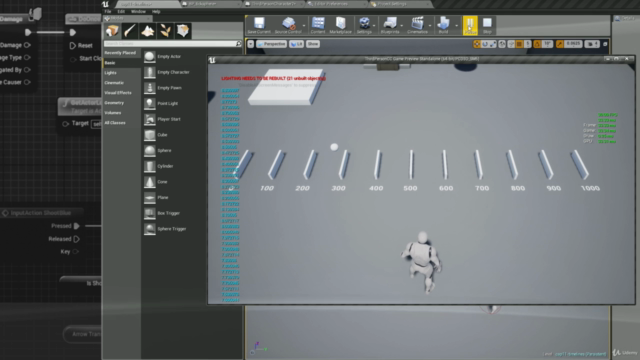Expand the Blueprints dropdown arrow
The image size is (640, 360).
tap(402, 25)
